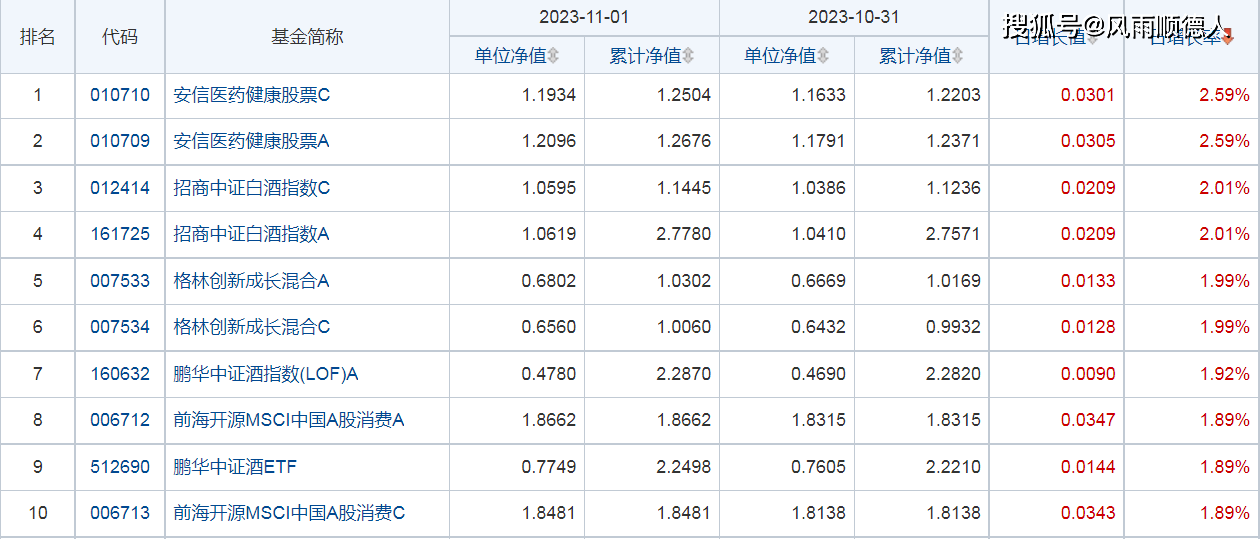Screen dimensions: 1260x539
Task: Open fund code 512690 link
Action: click(120, 467)
